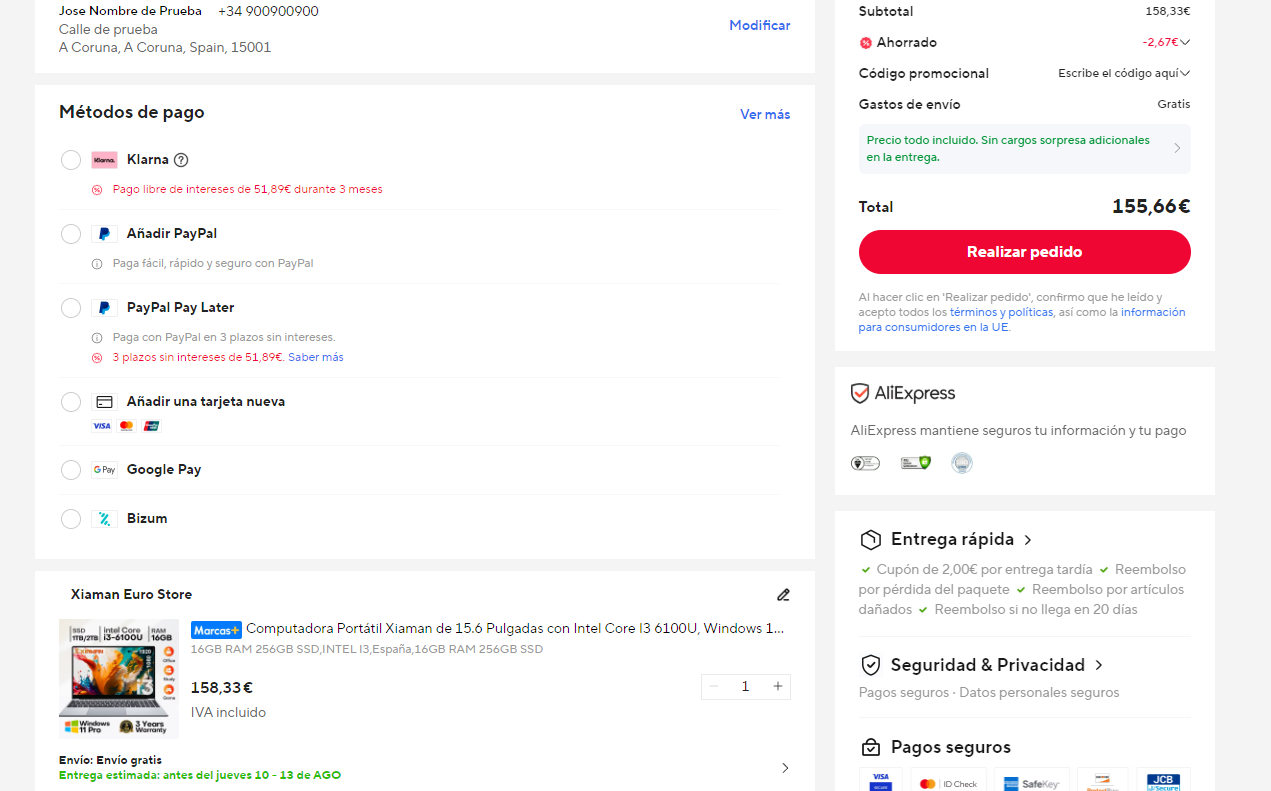Click the Marcas+ badge on product title
Image resolution: width=1271 pixels, height=791 pixels.
coord(216,630)
